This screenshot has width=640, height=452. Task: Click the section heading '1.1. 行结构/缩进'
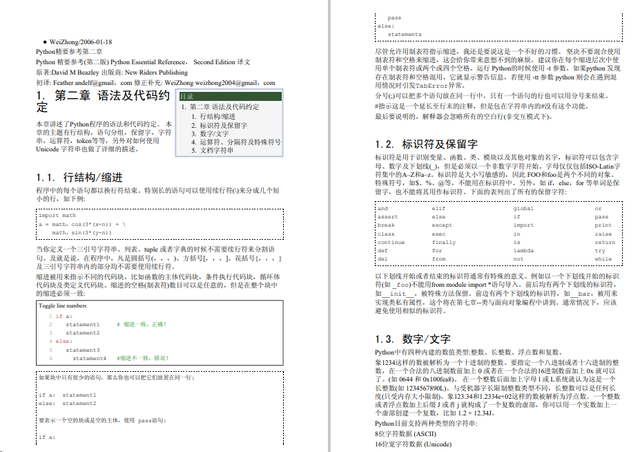tap(79, 177)
